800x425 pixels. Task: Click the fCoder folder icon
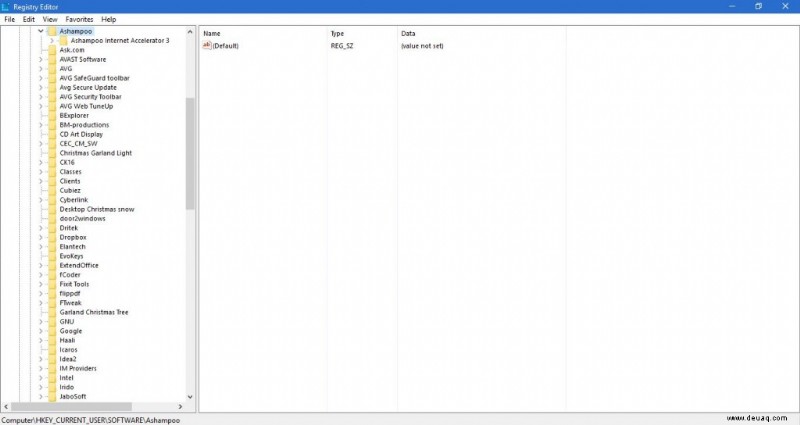[52, 274]
